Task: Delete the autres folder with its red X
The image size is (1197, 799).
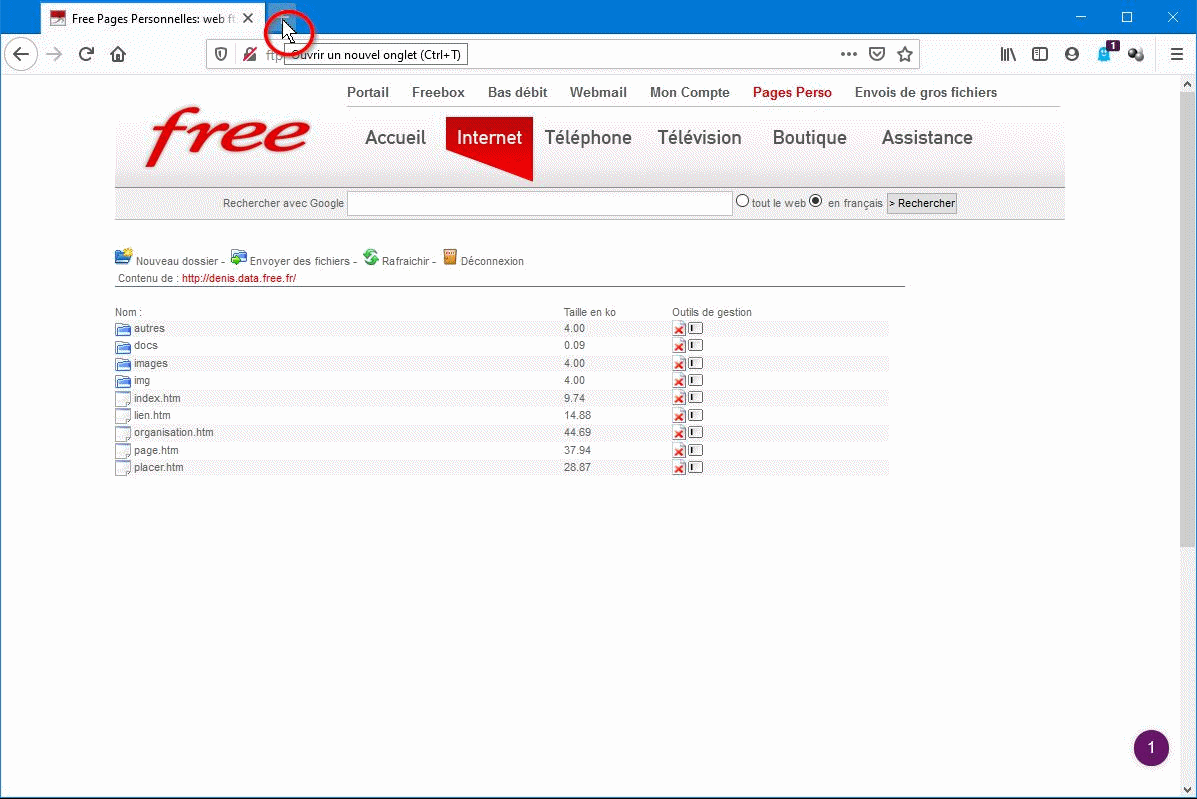Action: coord(679,329)
